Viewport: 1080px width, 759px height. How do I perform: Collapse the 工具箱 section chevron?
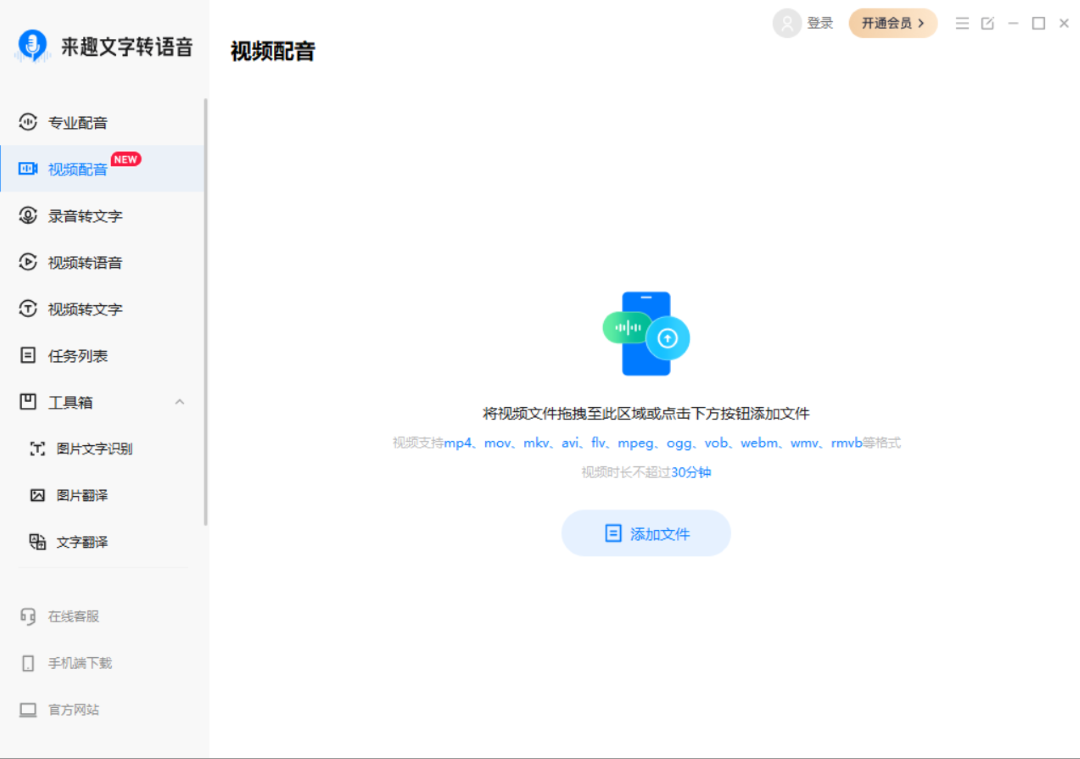click(179, 402)
